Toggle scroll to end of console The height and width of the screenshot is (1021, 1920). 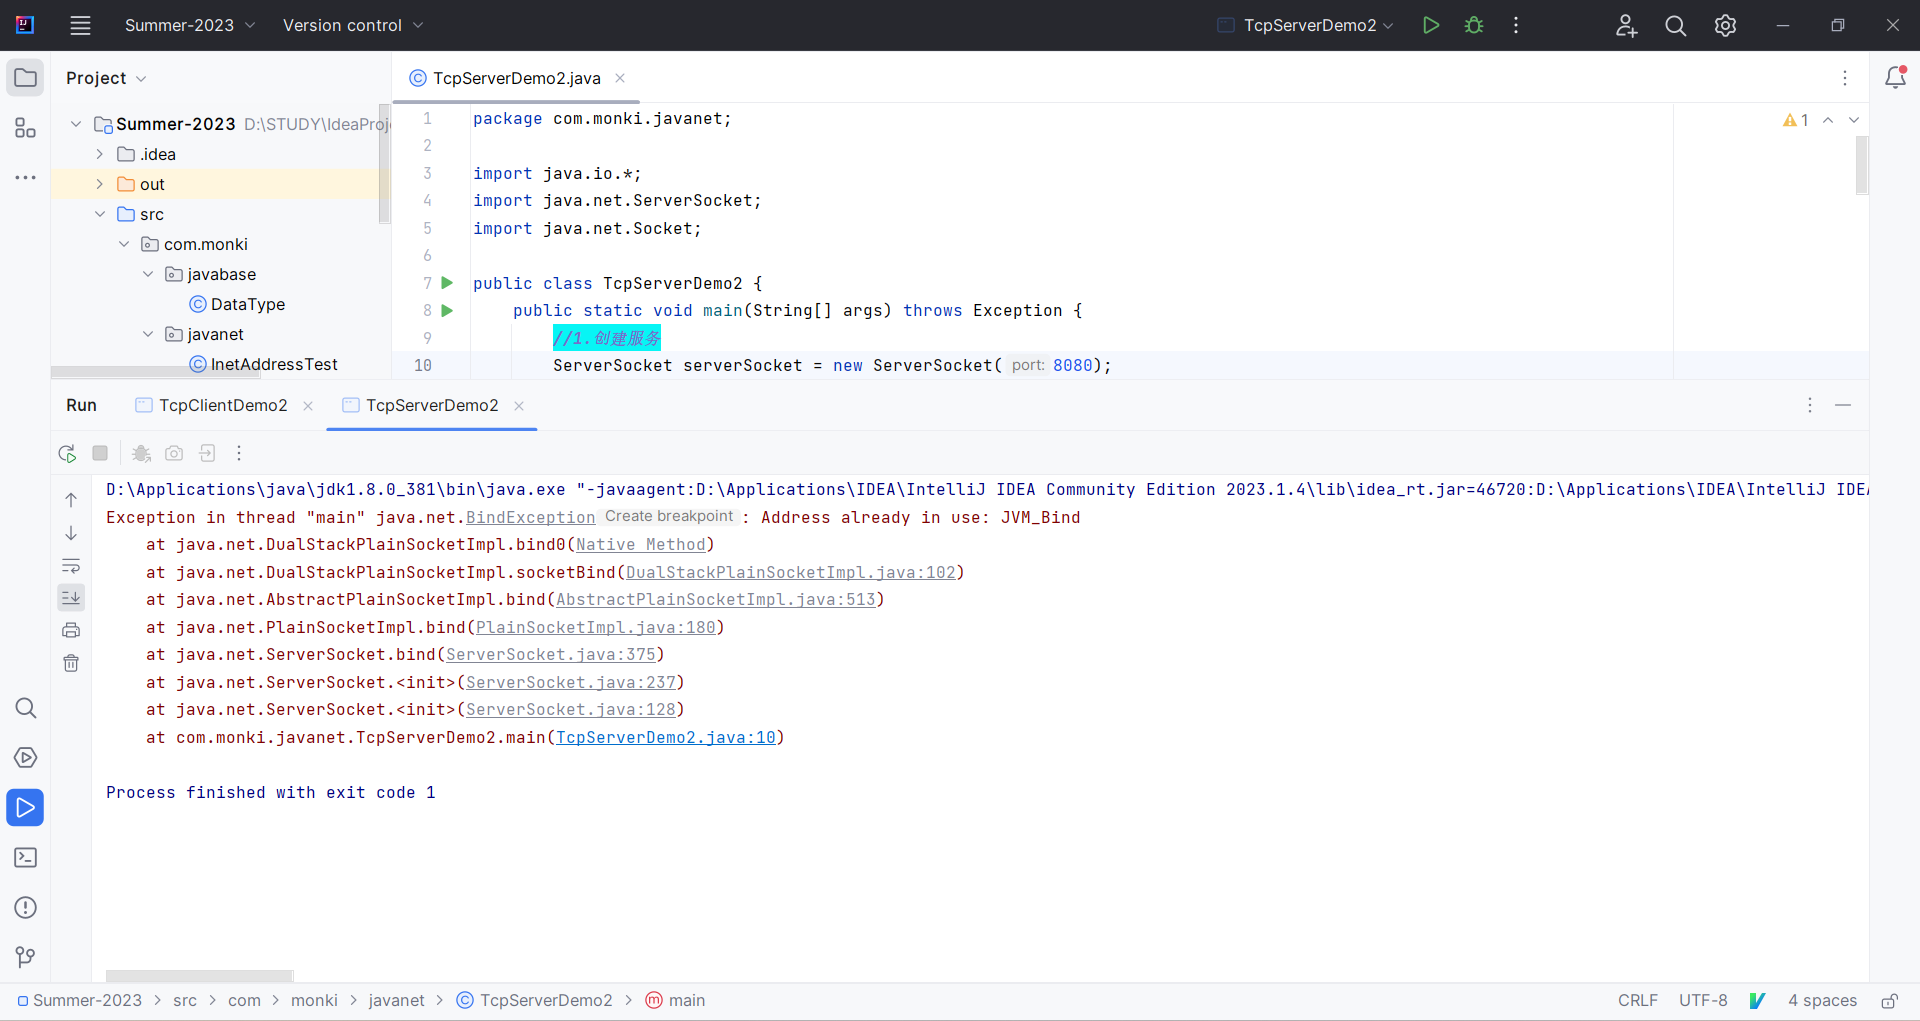(71, 598)
